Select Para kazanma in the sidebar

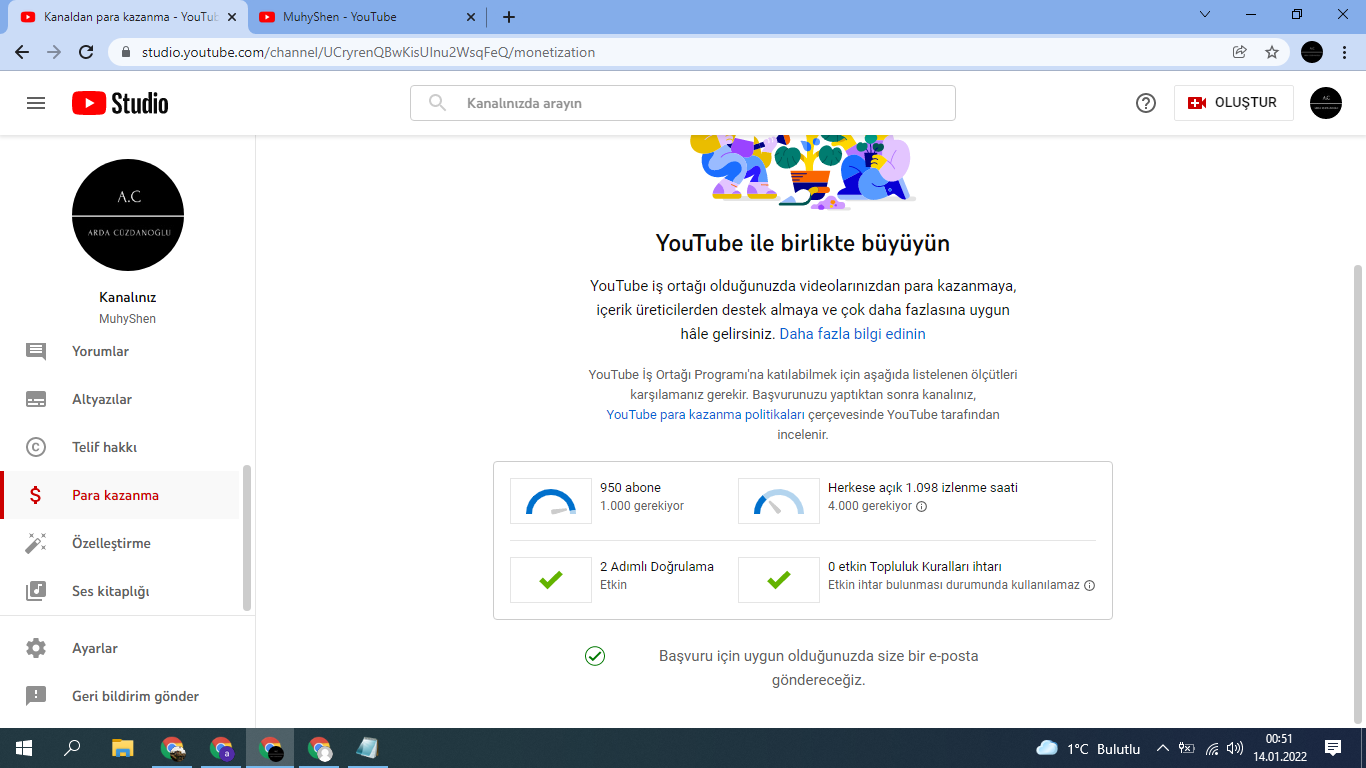click(120, 495)
